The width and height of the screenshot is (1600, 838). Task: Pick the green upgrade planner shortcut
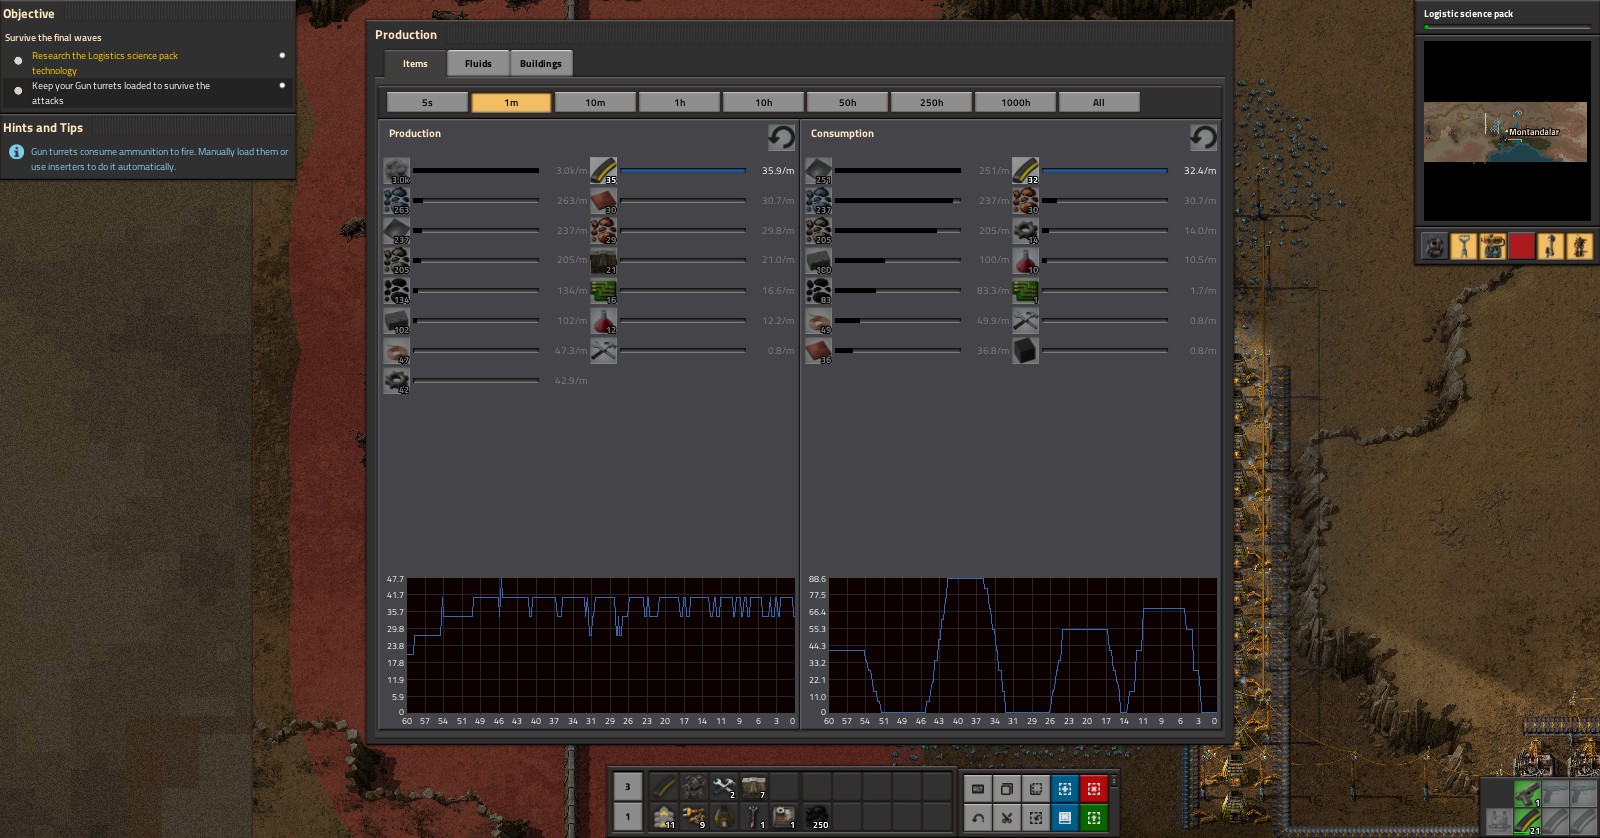pyautogui.click(x=1094, y=818)
